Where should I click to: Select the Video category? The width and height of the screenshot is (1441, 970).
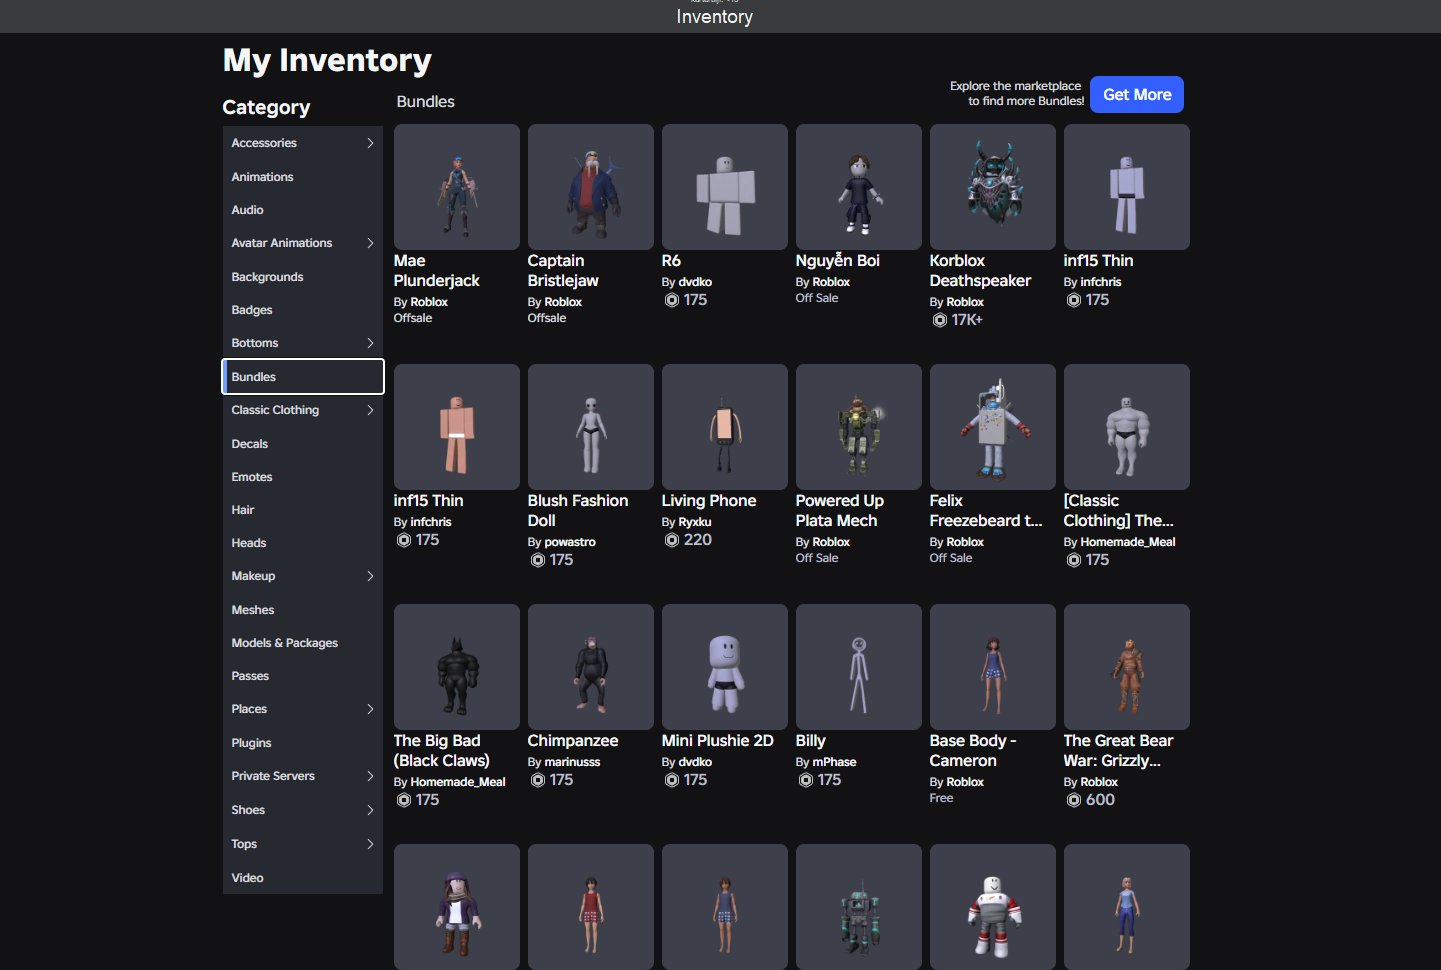[x=303, y=878]
